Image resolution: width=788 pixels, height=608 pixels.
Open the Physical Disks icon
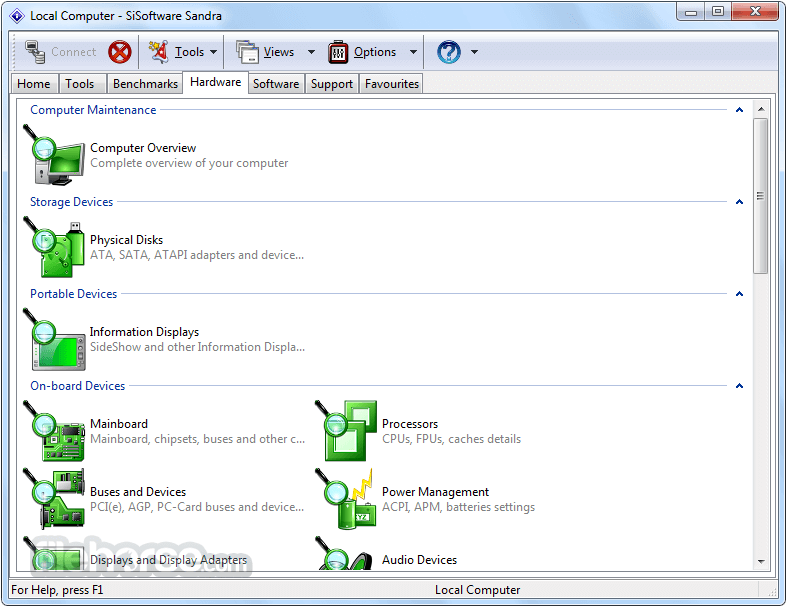[x=54, y=247]
